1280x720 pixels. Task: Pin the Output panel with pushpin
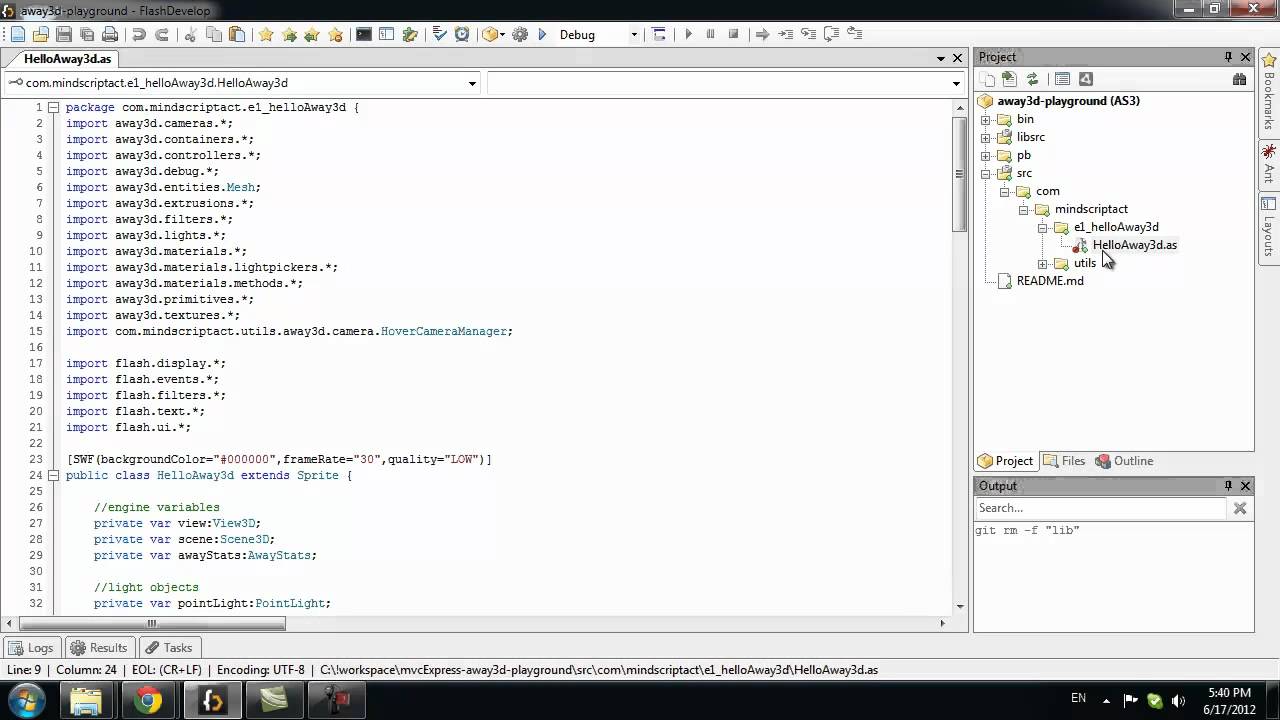(x=1228, y=486)
